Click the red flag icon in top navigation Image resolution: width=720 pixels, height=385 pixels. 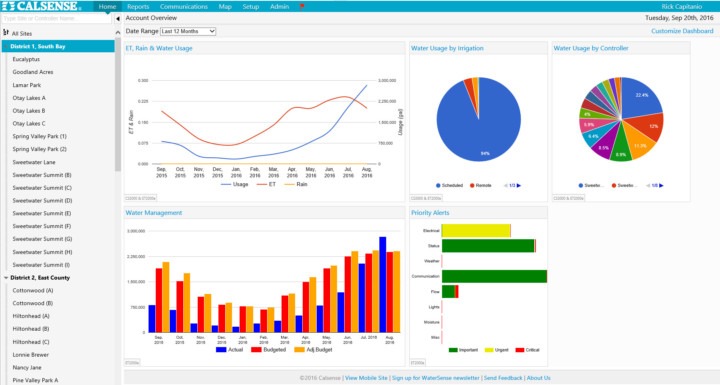pos(302,7)
